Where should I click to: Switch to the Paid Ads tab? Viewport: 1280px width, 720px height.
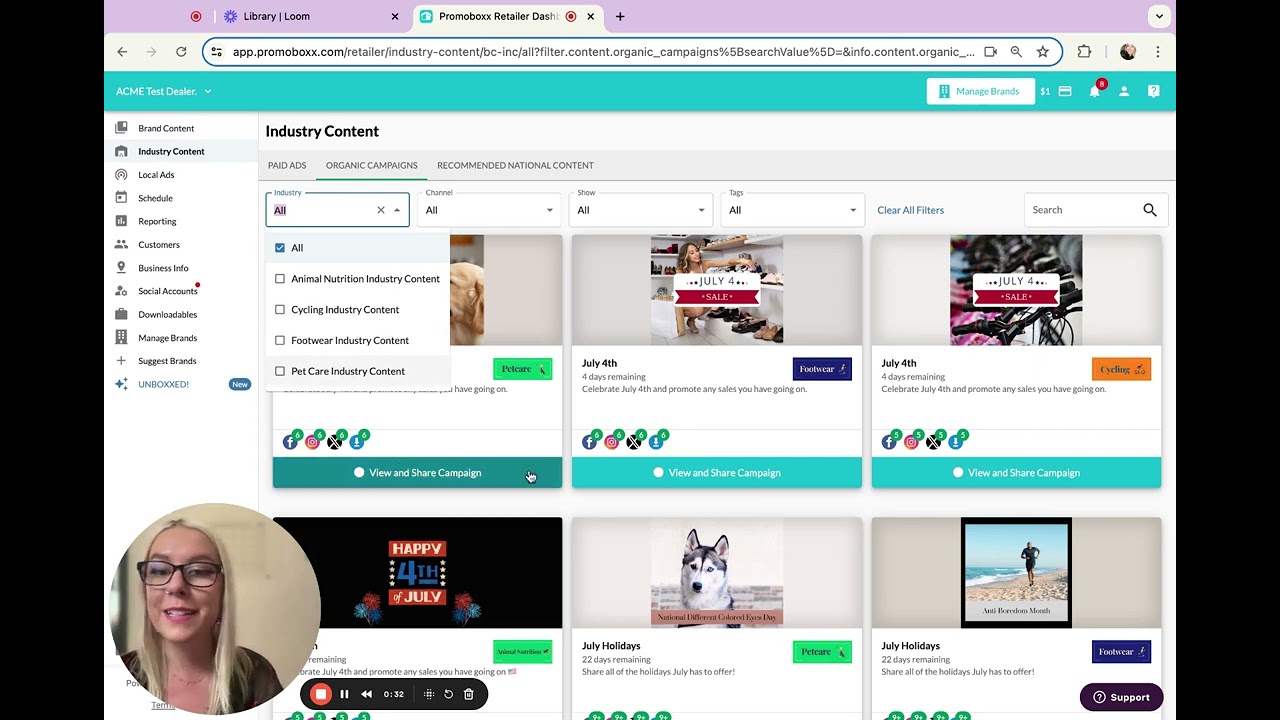tap(287, 165)
